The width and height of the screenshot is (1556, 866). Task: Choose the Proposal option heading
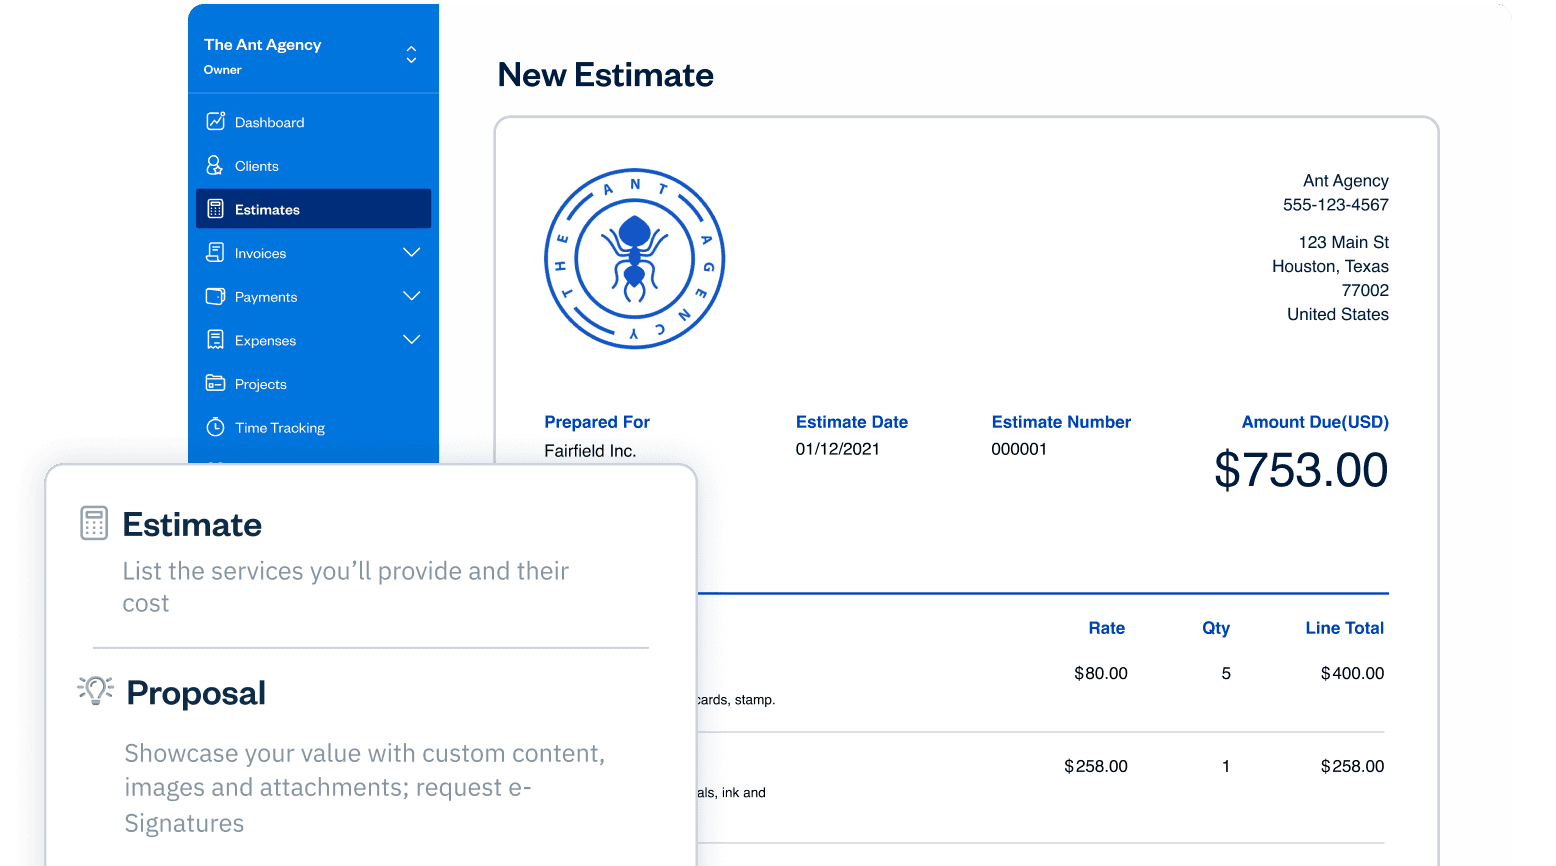point(196,693)
